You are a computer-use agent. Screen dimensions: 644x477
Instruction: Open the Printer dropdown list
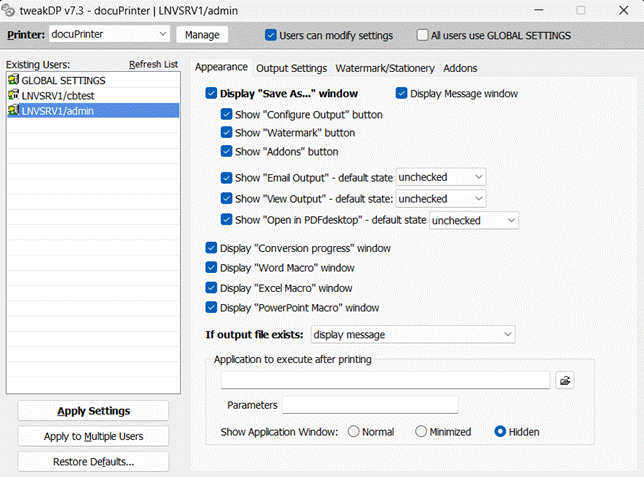163,34
